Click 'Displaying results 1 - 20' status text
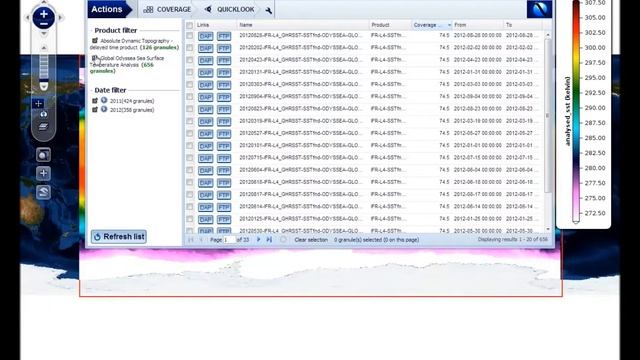640x360 pixels. (x=513, y=240)
